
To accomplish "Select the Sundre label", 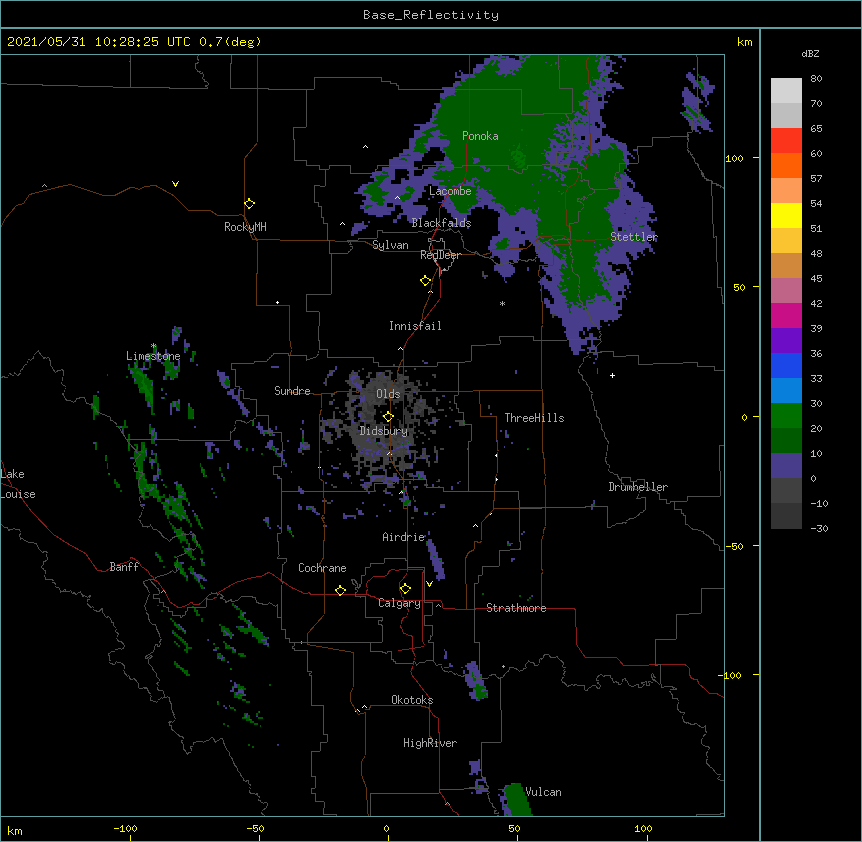I will coord(292,391).
